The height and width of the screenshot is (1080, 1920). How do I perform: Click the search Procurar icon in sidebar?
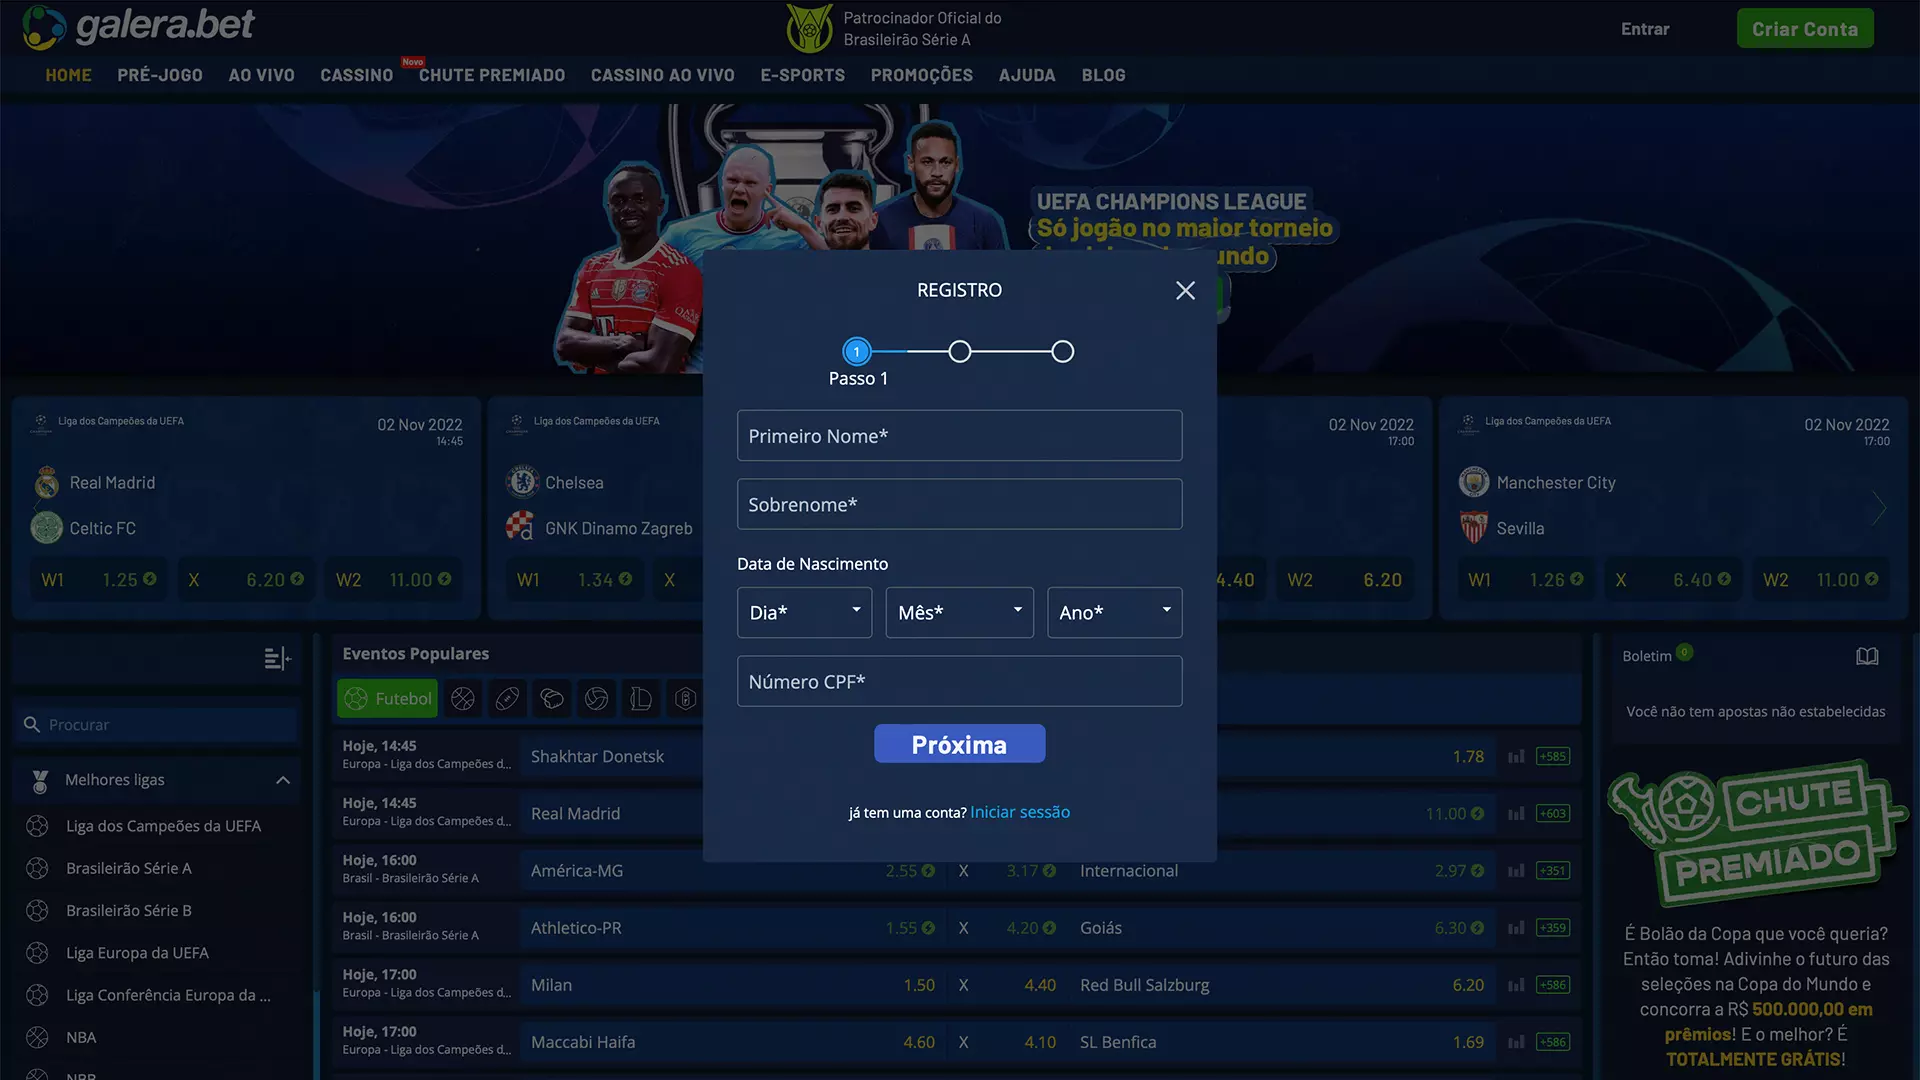pos(32,724)
